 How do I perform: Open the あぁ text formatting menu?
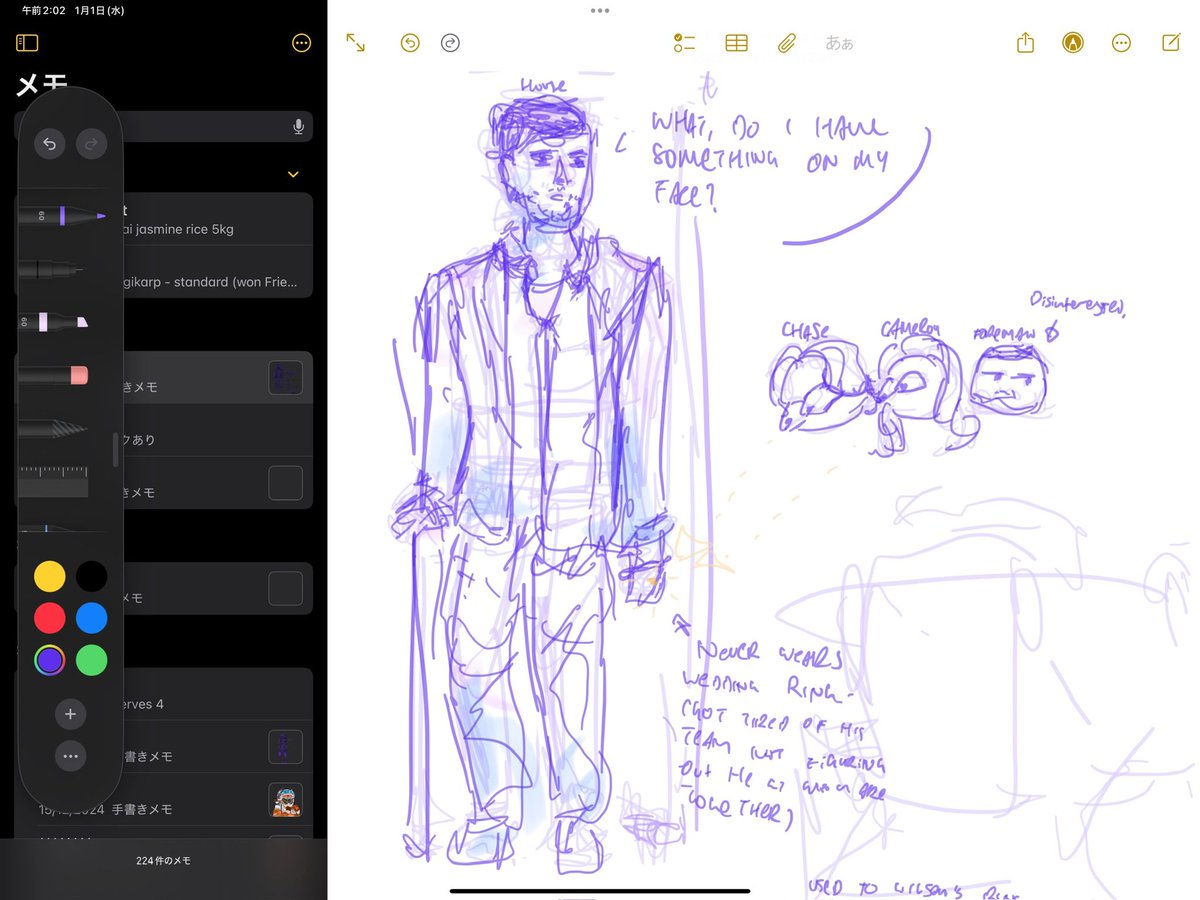839,43
